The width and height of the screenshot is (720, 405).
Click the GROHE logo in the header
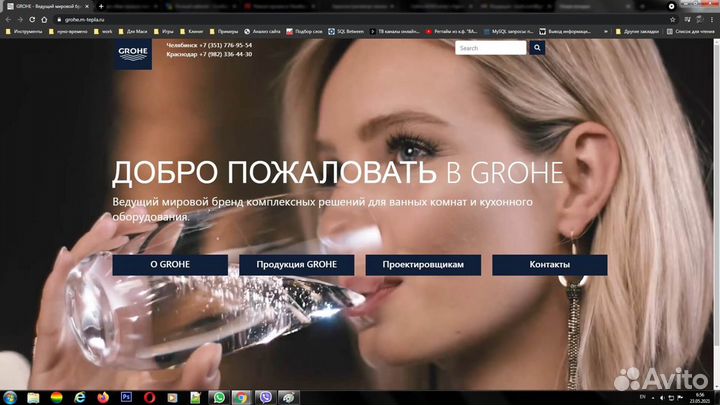click(x=133, y=54)
